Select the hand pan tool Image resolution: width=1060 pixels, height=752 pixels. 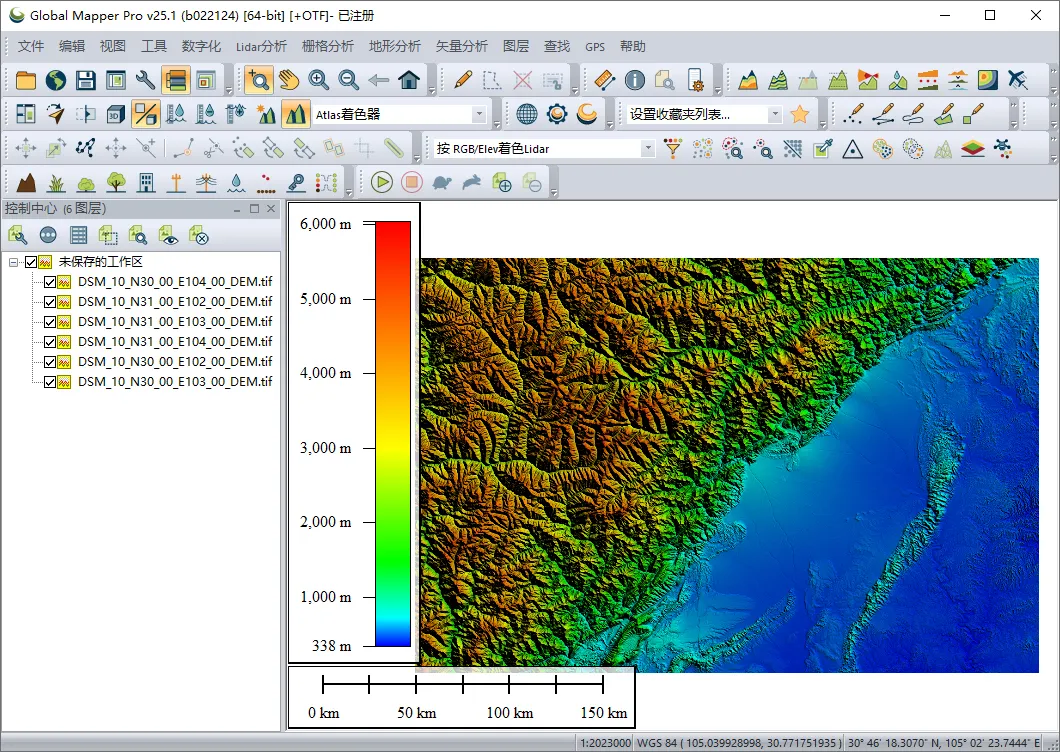(x=289, y=80)
